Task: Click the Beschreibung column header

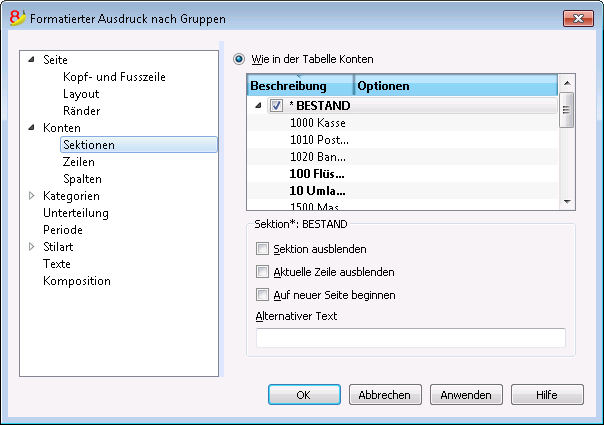Action: click(x=300, y=86)
